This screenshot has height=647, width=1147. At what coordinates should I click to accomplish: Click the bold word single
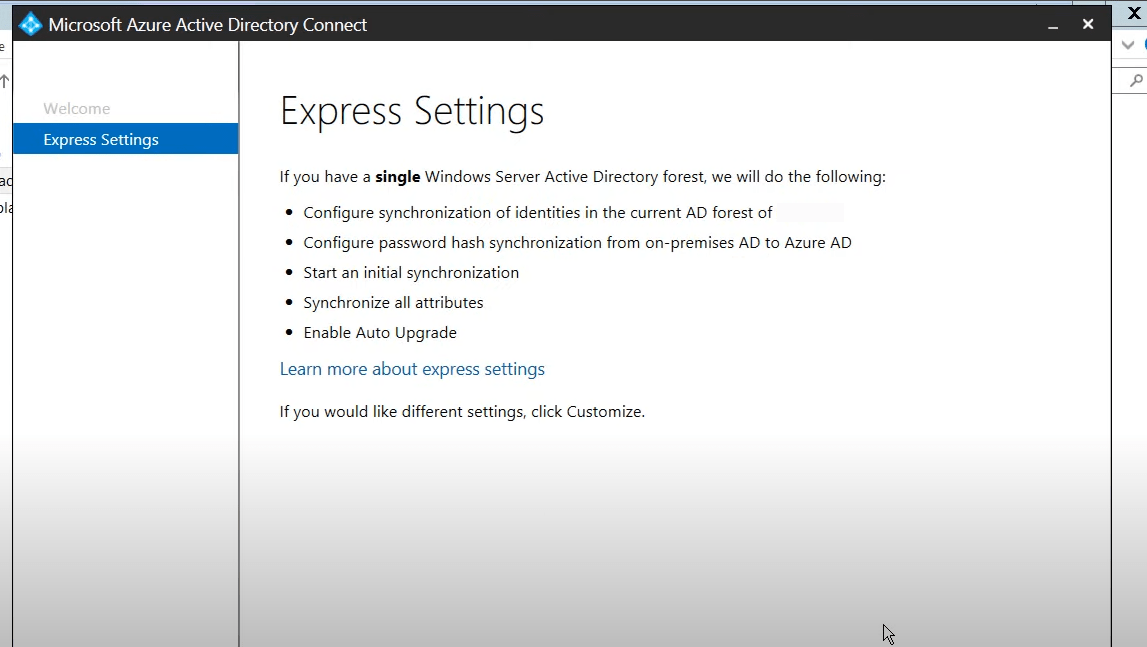(x=397, y=176)
